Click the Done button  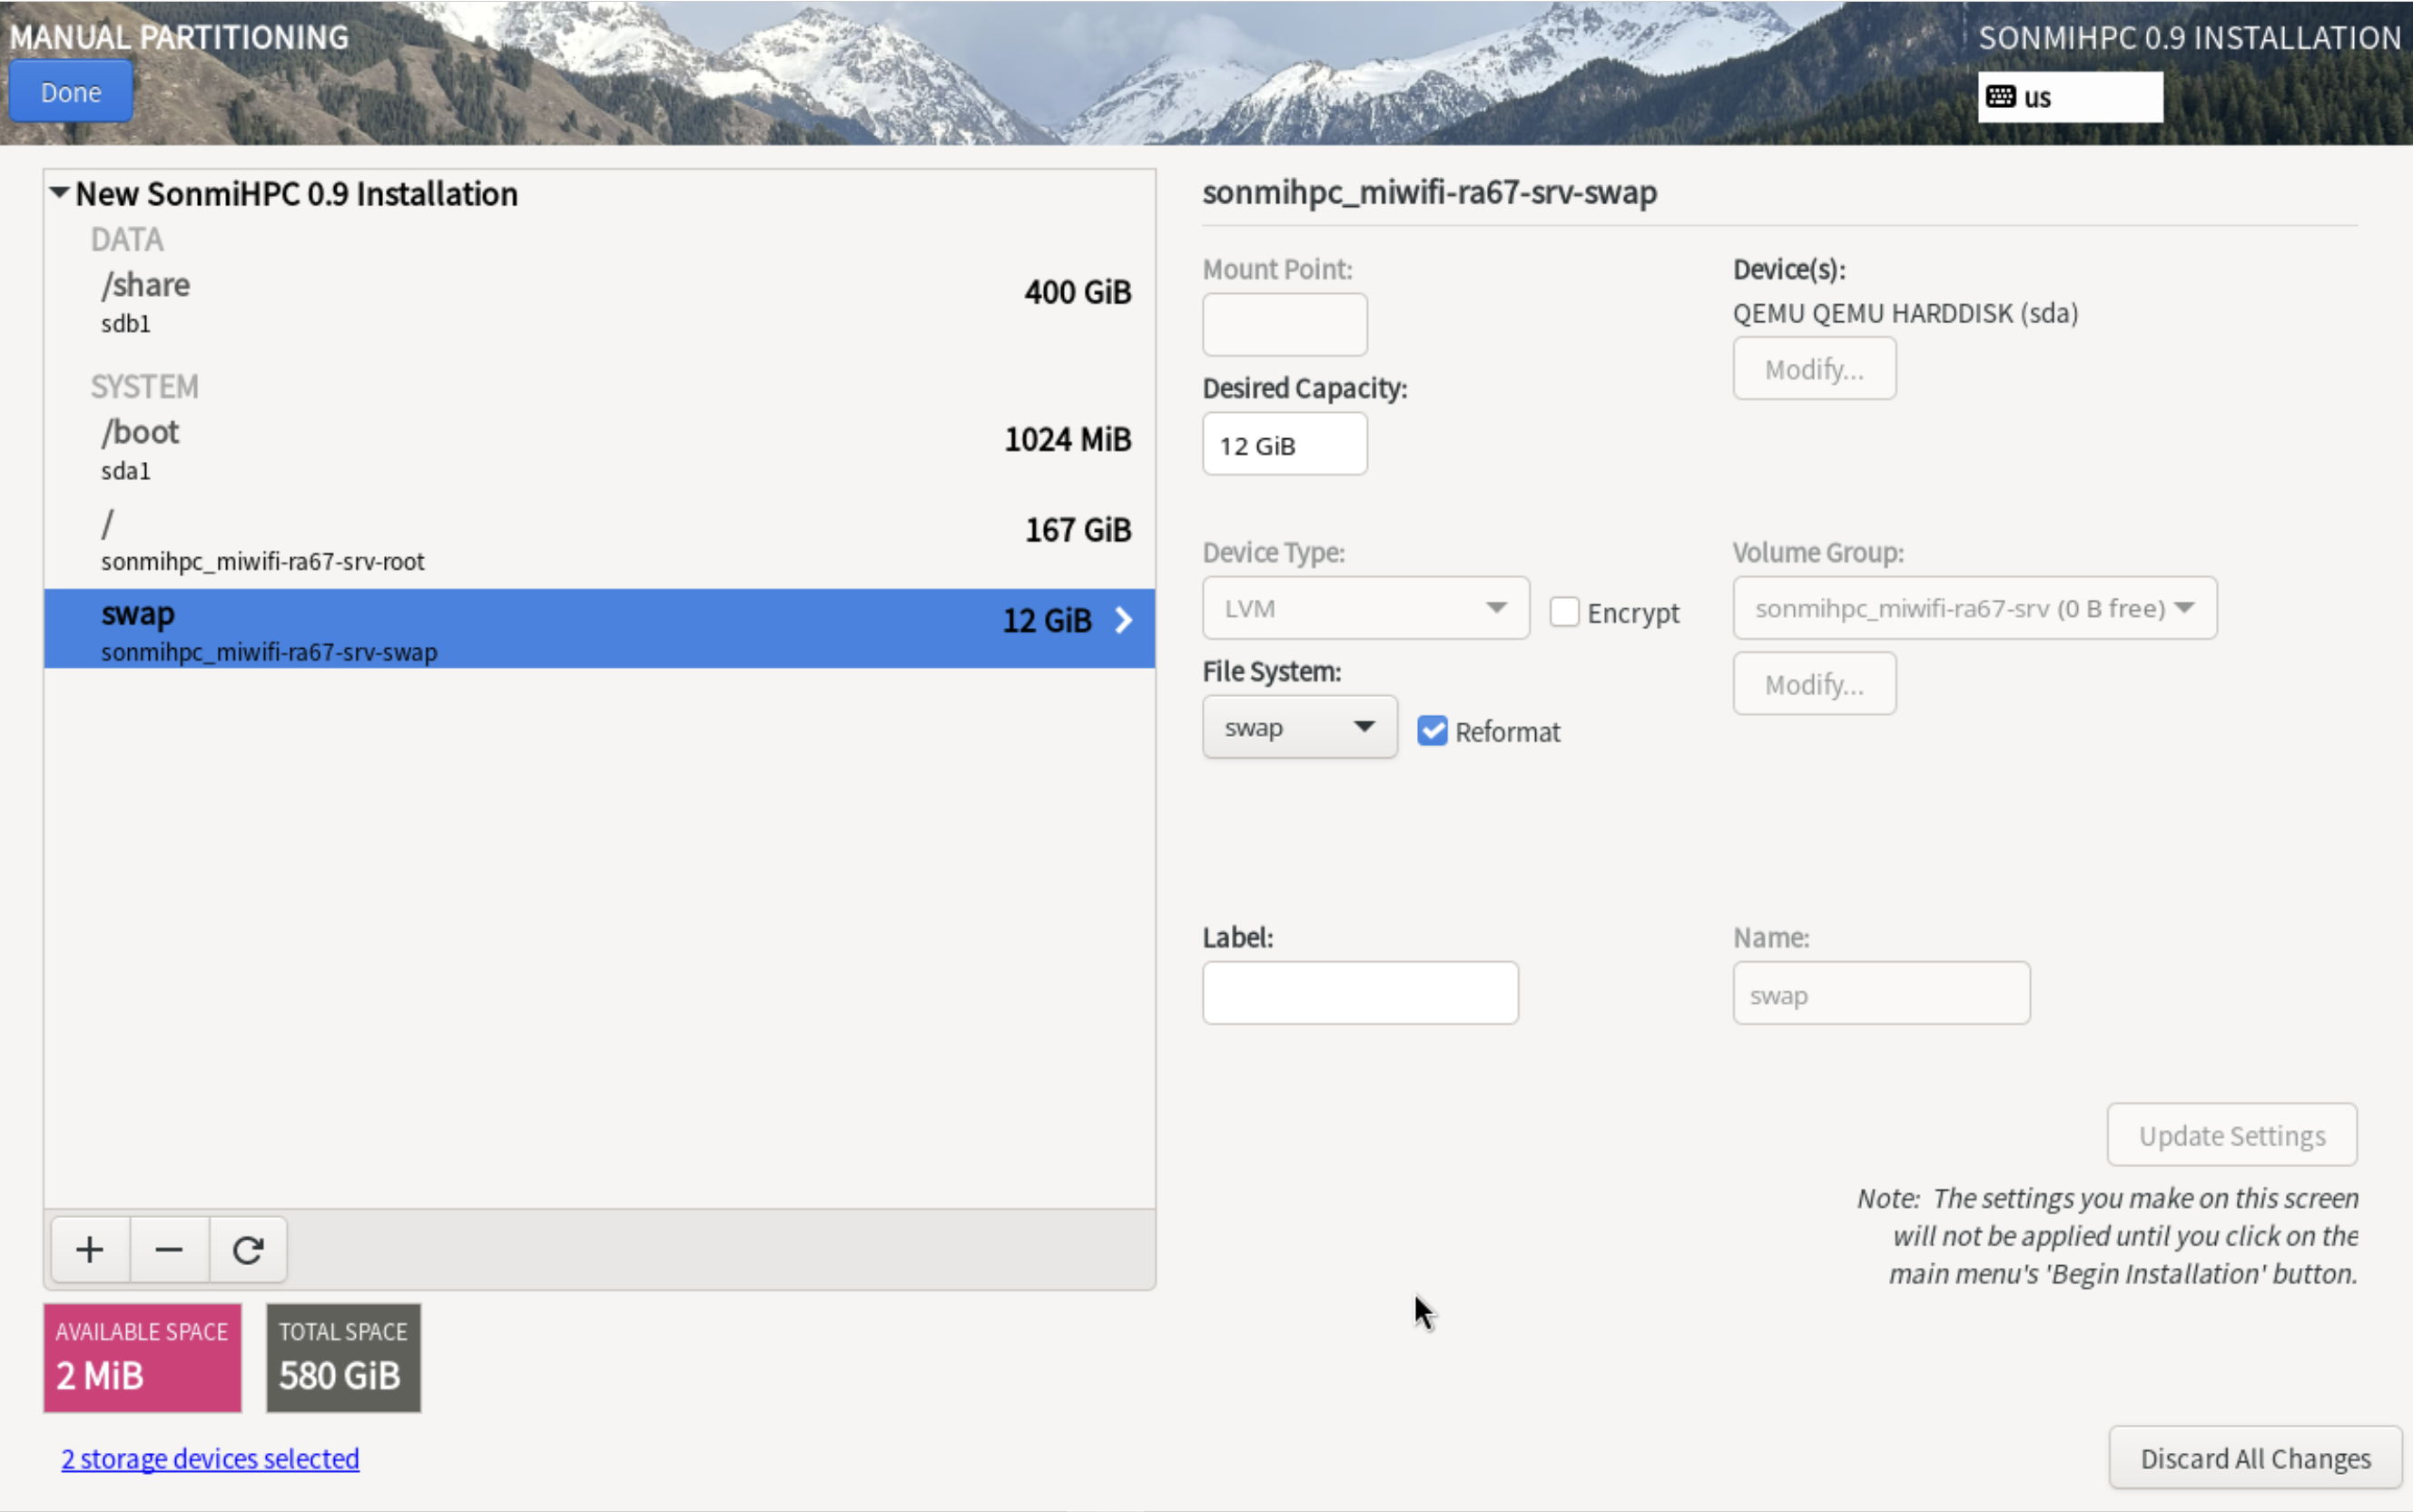point(71,92)
